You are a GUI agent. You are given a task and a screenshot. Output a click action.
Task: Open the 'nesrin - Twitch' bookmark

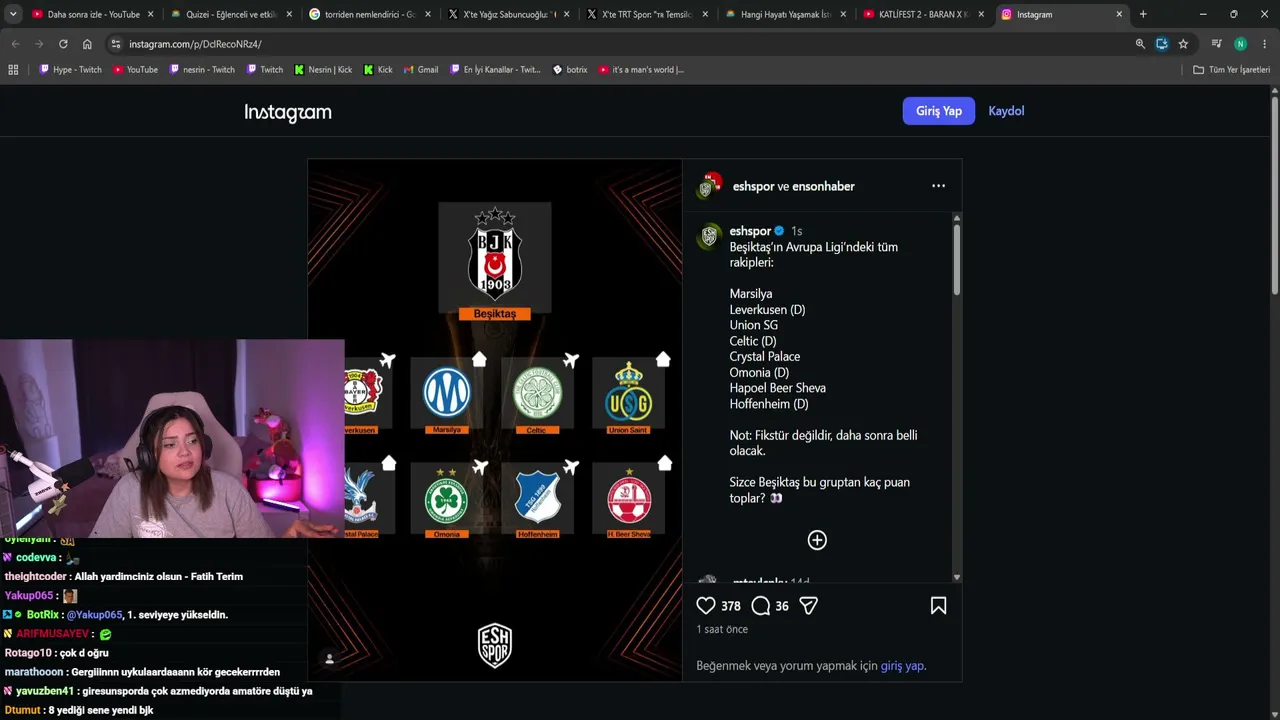[203, 70]
